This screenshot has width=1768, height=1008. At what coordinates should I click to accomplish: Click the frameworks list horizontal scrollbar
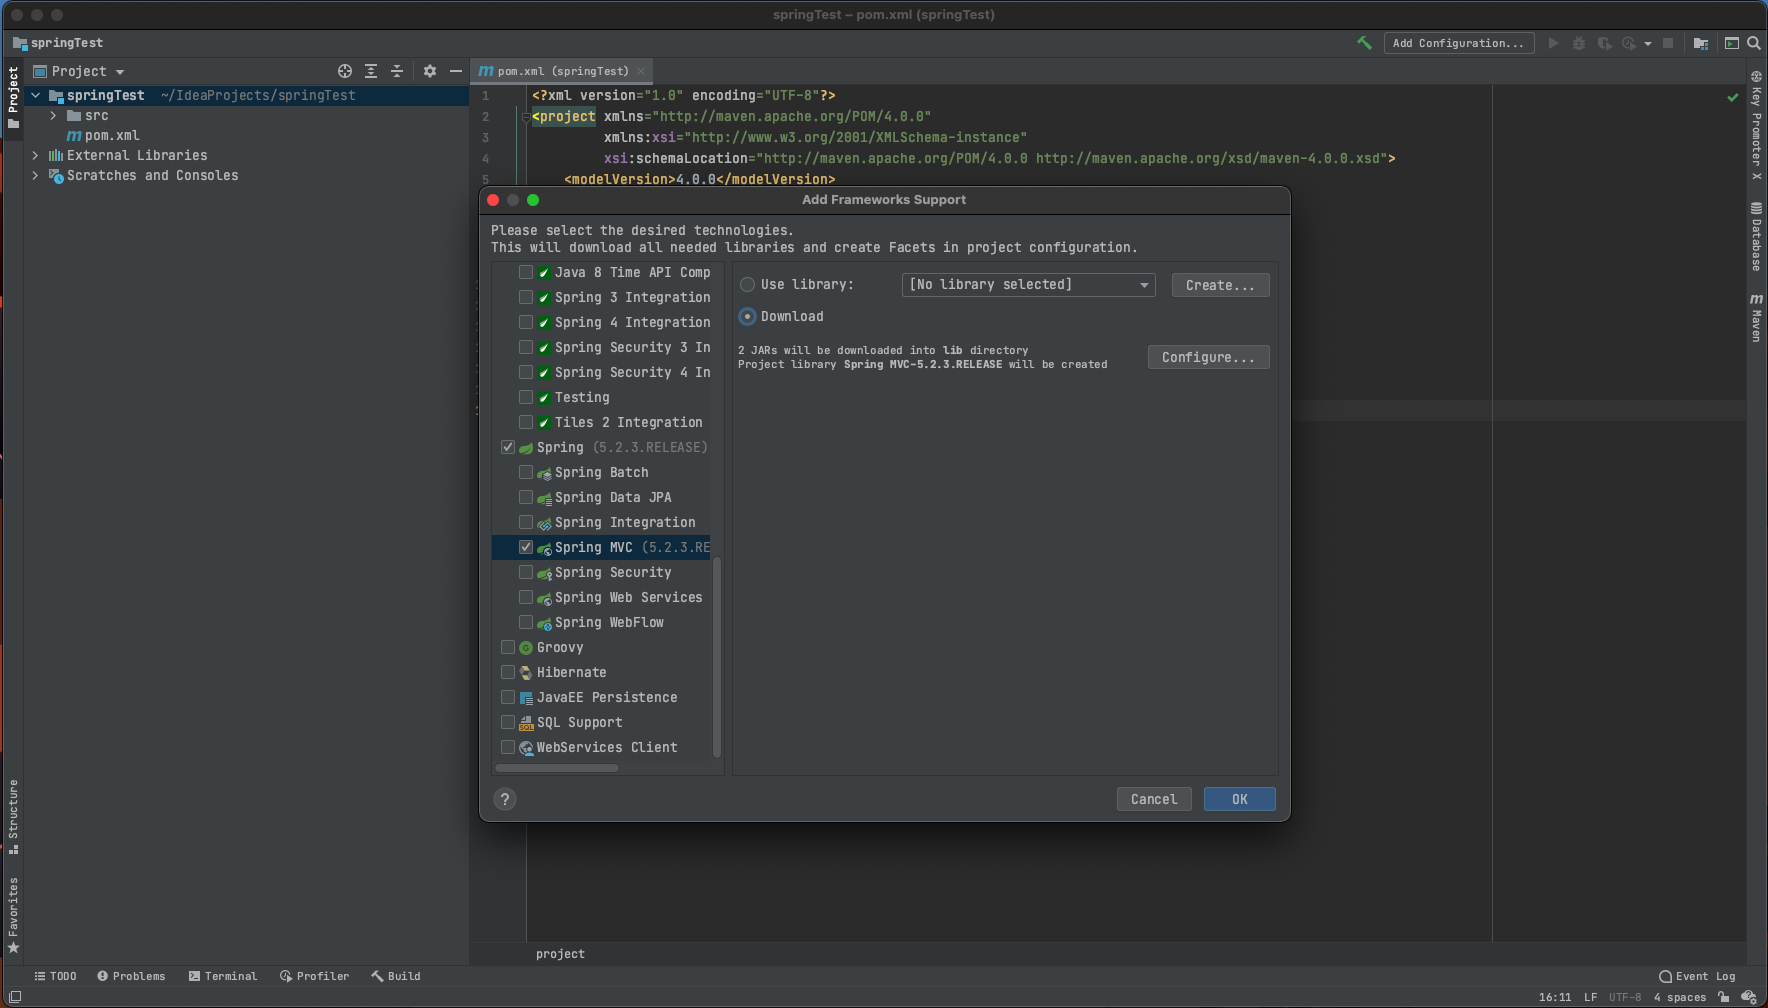point(557,768)
